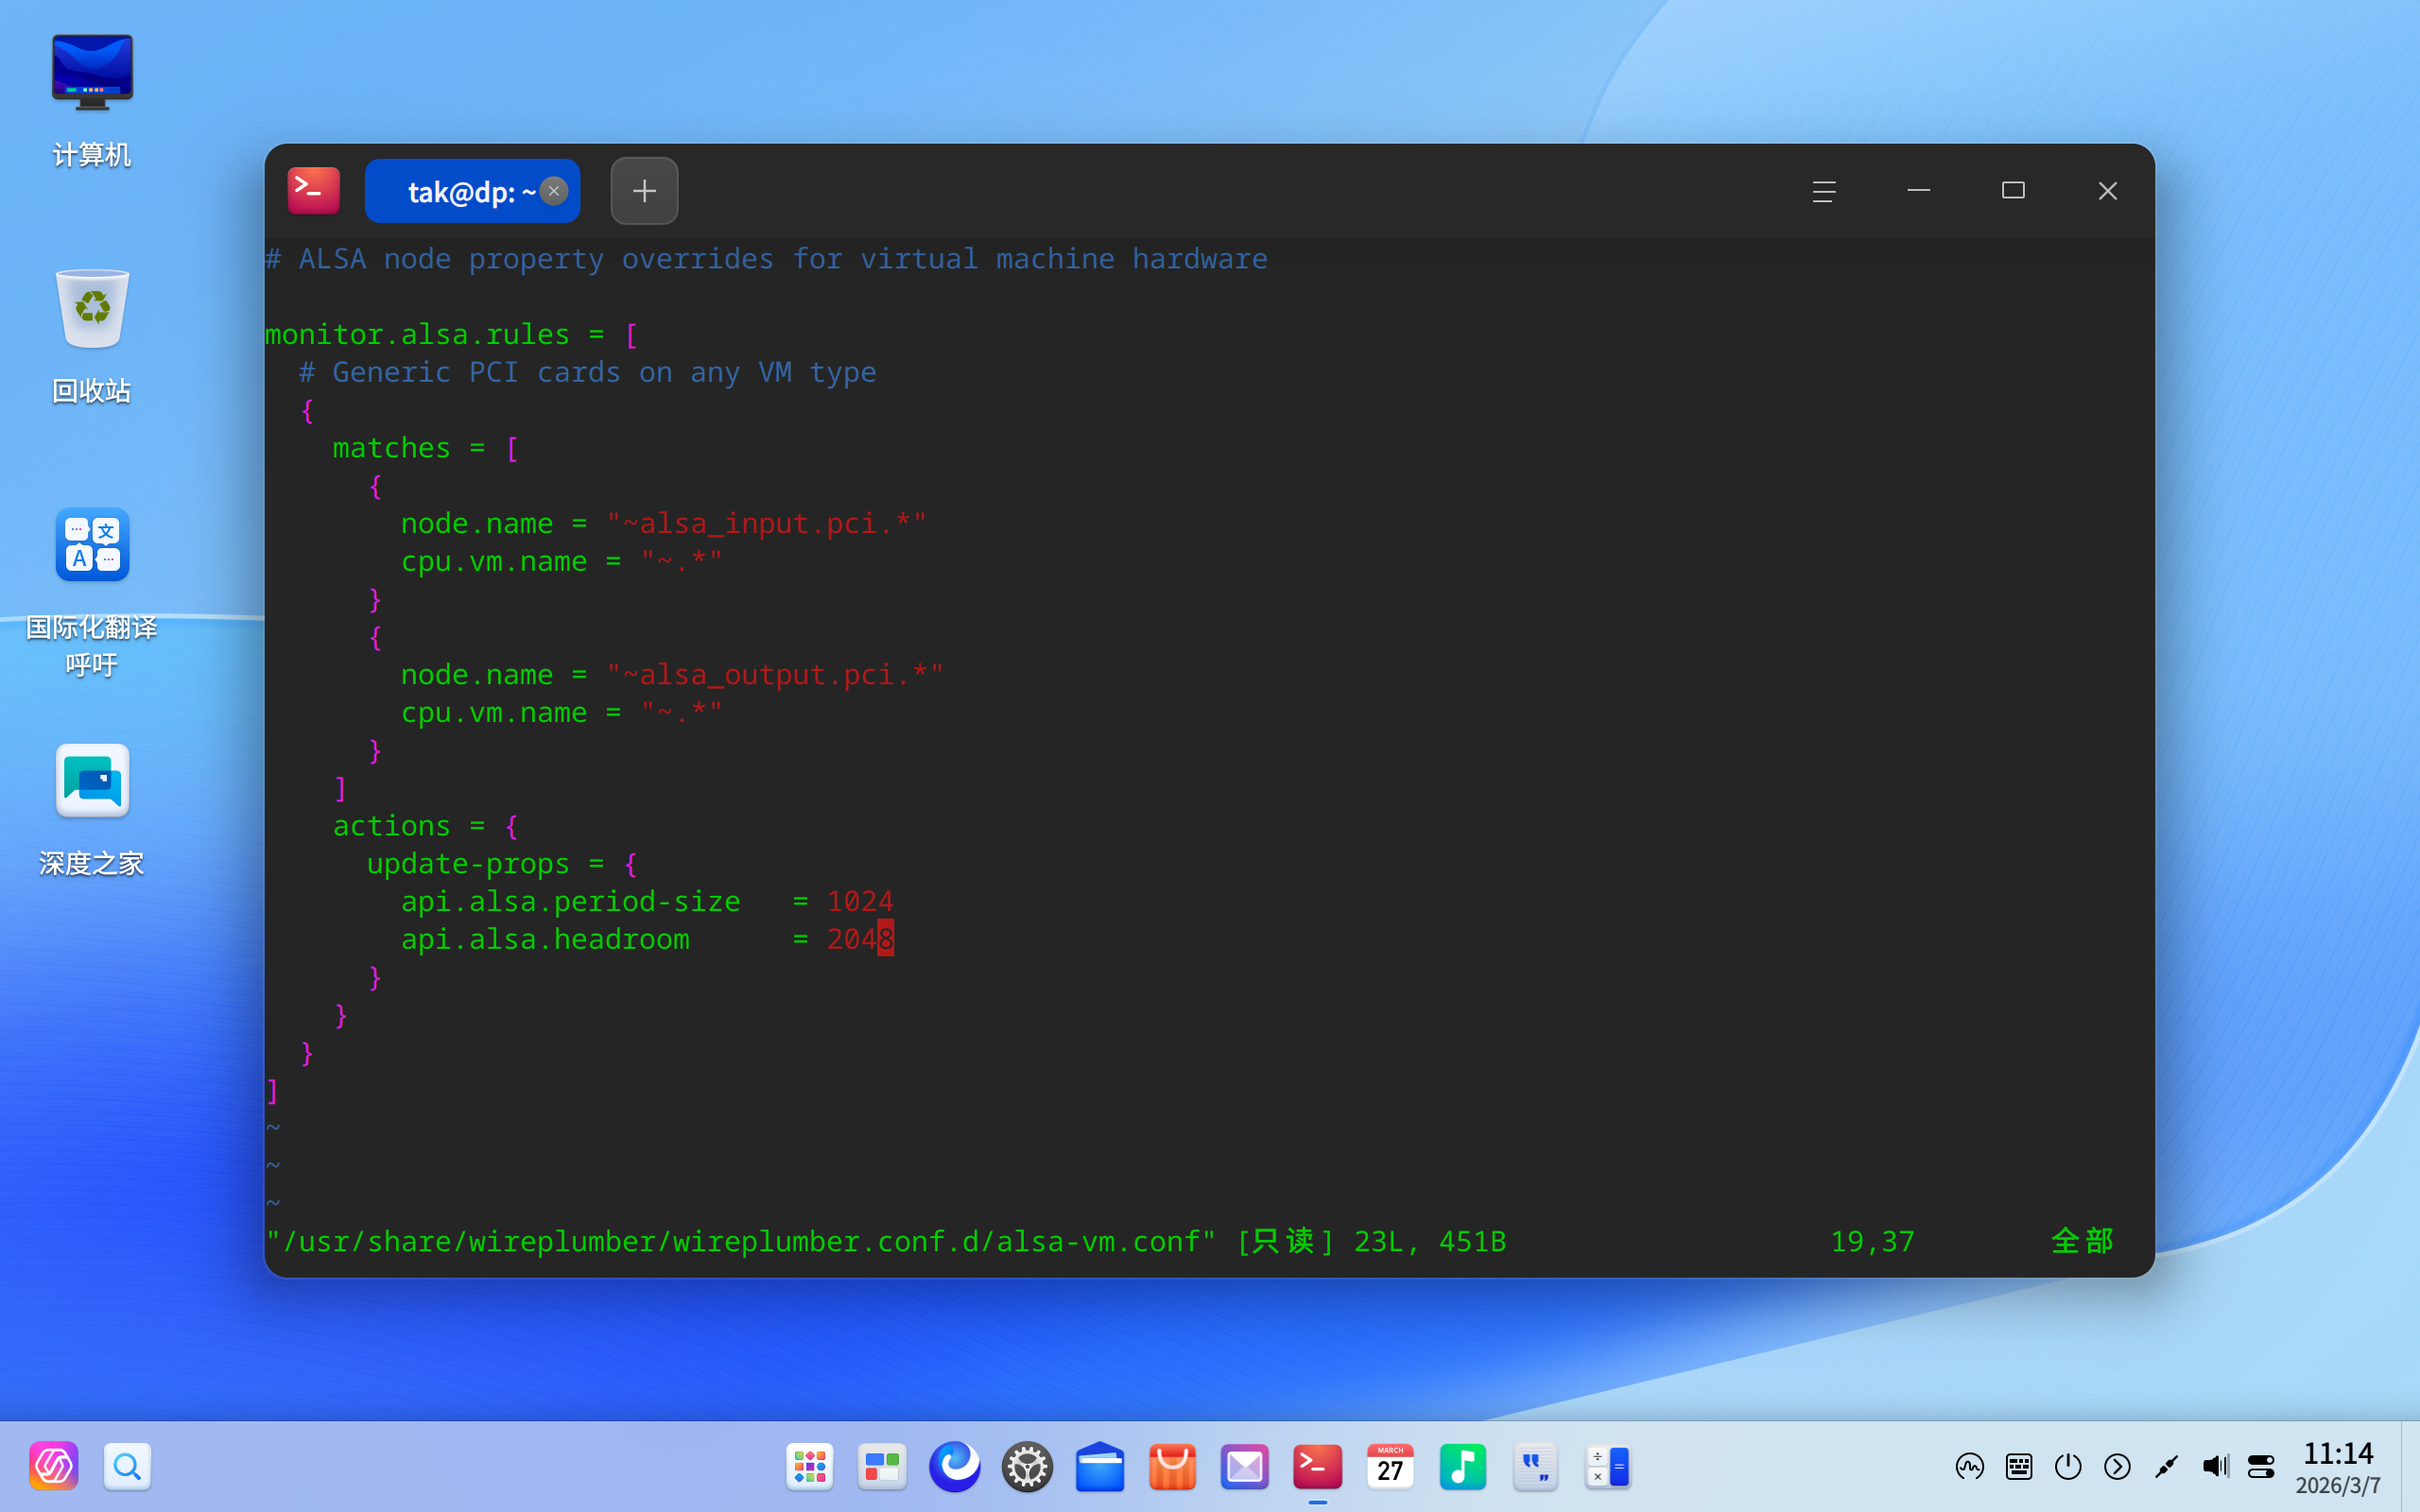
Task: Open the Calculator in the dock
Action: pos(1607,1467)
